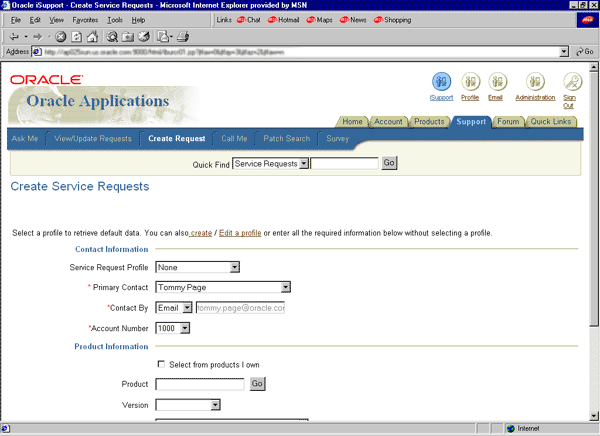Image resolution: width=600 pixels, height=436 pixels.
Task: Open the Mail toolbar icon
Action: [x=163, y=37]
